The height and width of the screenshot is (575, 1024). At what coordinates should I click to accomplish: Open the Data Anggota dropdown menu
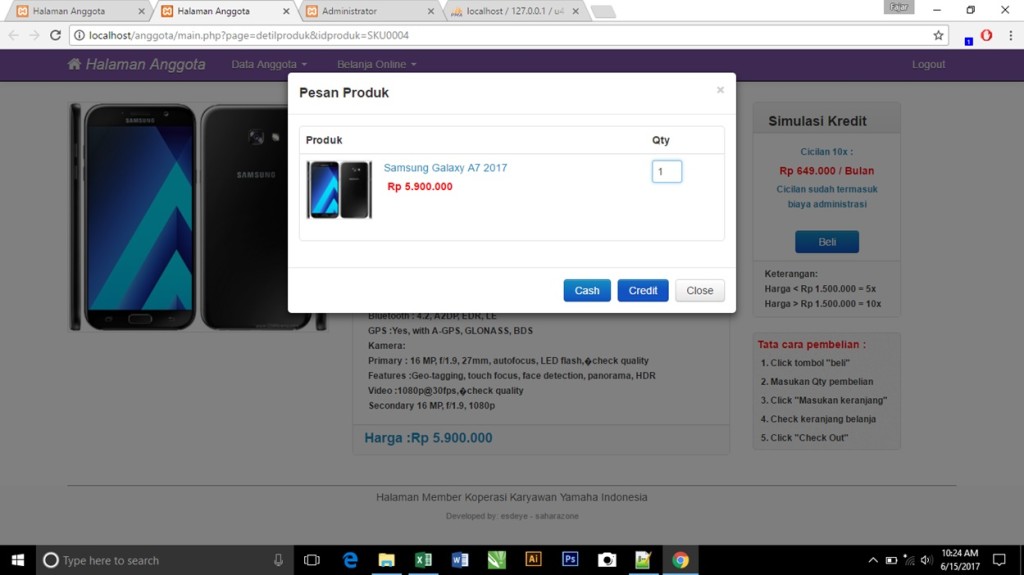(x=269, y=64)
